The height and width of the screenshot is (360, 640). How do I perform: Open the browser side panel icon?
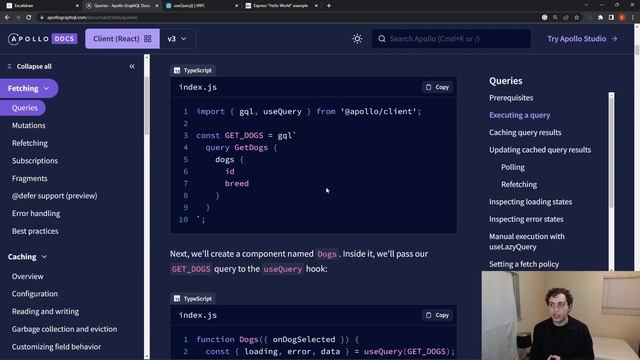611,18
